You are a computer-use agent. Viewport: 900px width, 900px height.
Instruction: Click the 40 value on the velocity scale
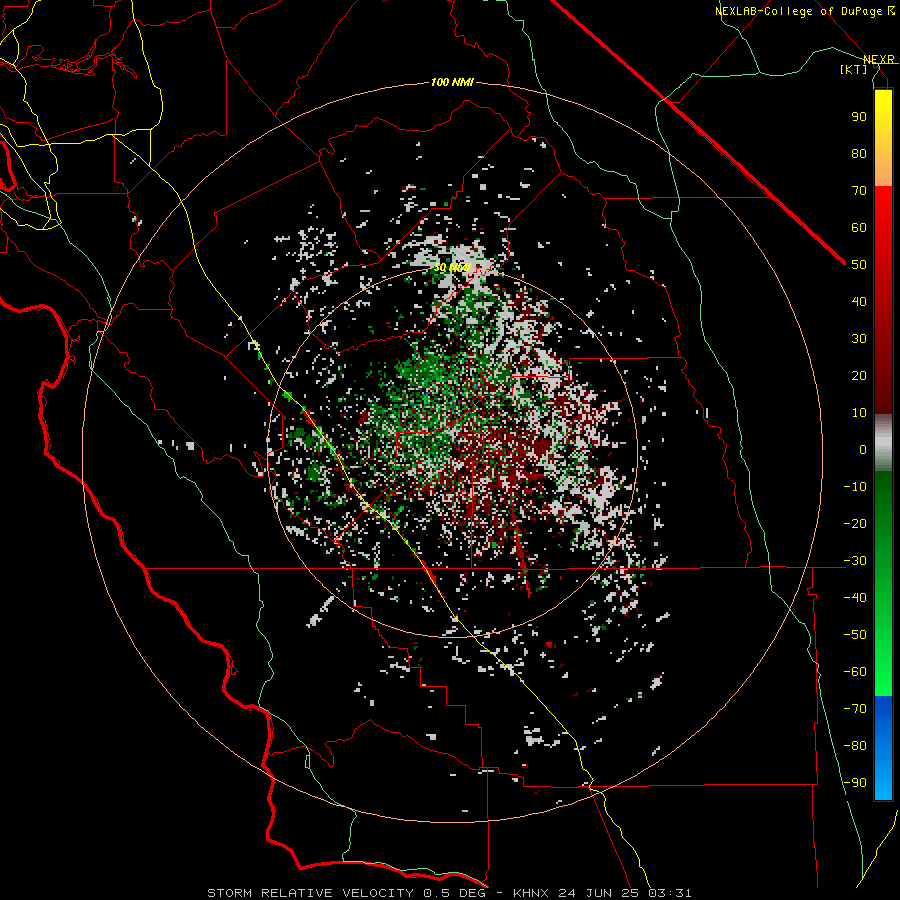click(x=859, y=301)
